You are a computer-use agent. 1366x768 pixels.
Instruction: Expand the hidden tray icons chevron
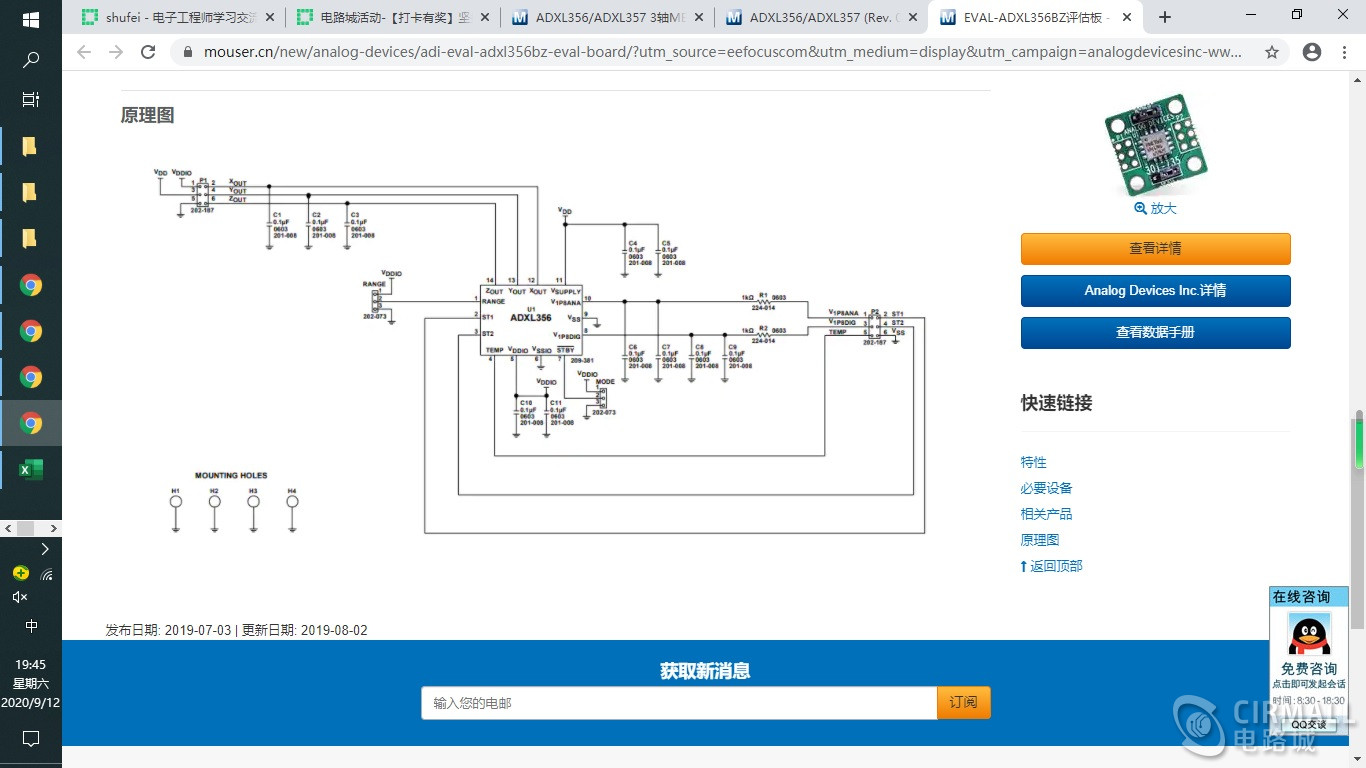44,548
